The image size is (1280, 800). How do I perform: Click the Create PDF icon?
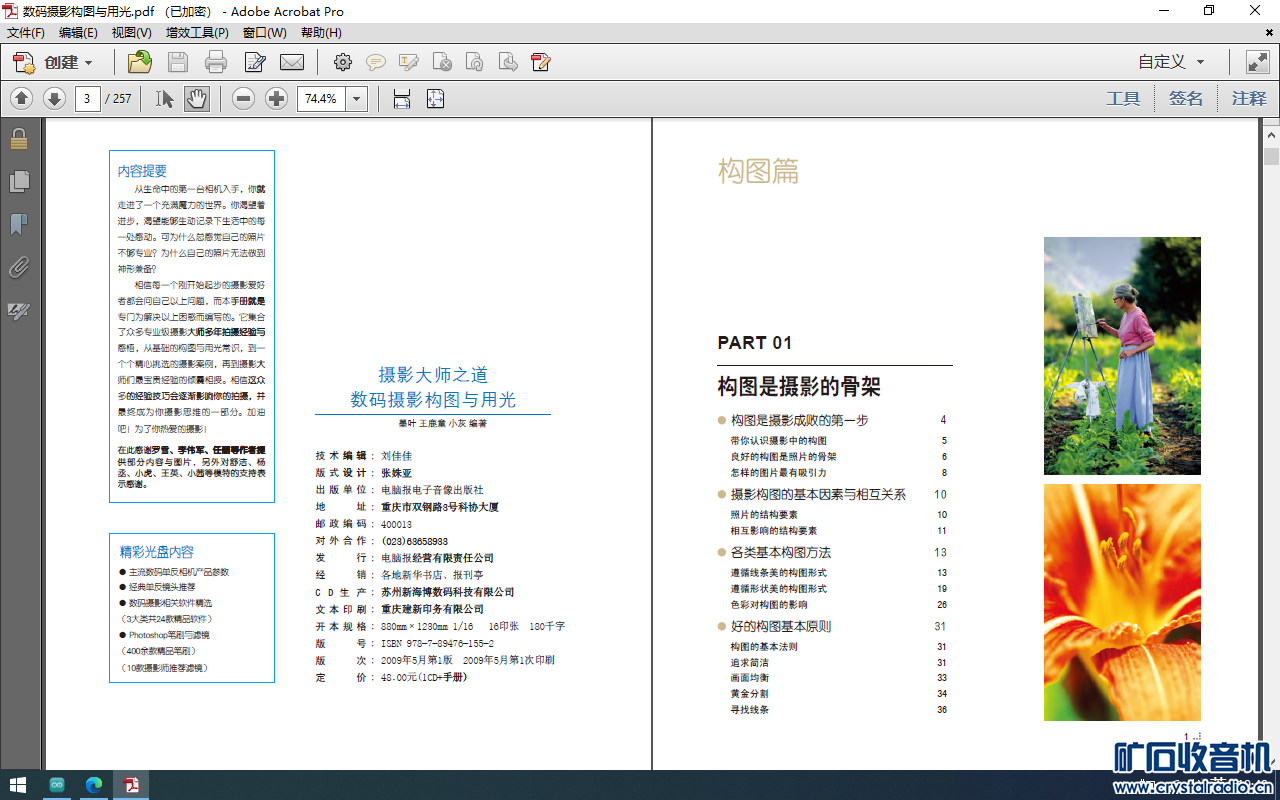point(24,62)
